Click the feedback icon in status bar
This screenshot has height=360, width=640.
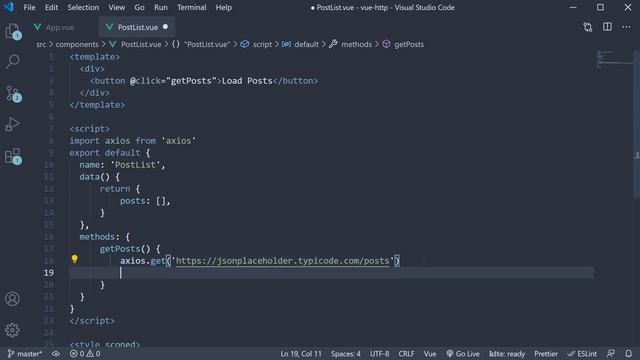coord(611,353)
